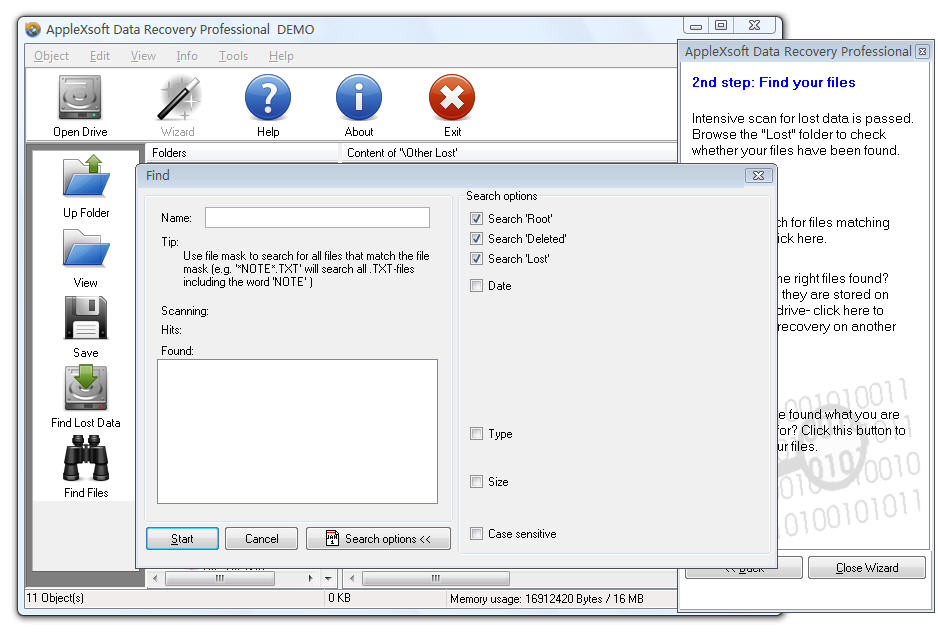The height and width of the screenshot is (637, 938).
Task: Open the View menu
Action: (x=143, y=56)
